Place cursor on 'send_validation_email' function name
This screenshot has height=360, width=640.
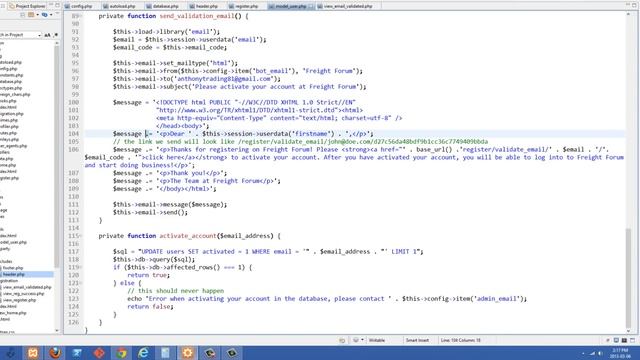click(x=197, y=16)
